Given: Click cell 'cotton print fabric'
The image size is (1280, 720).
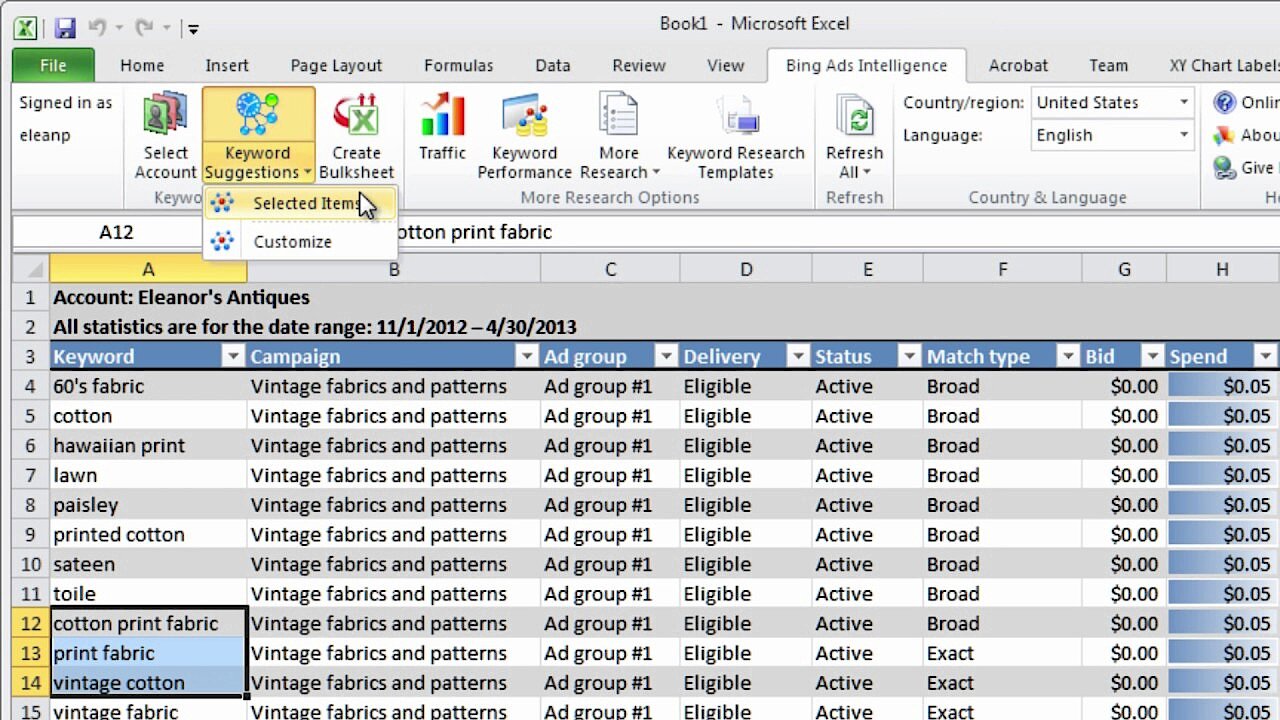Looking at the screenshot, I should [x=148, y=623].
